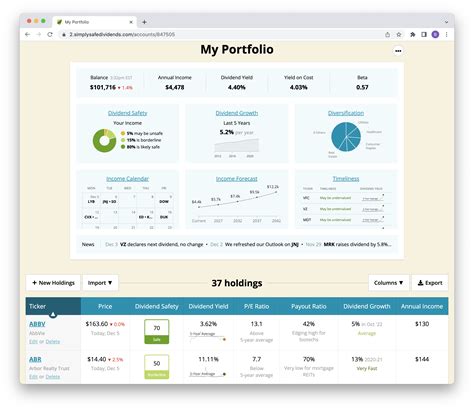Open the ABR ticker link
This screenshot has height=410, width=474.
pyautogui.click(x=35, y=359)
